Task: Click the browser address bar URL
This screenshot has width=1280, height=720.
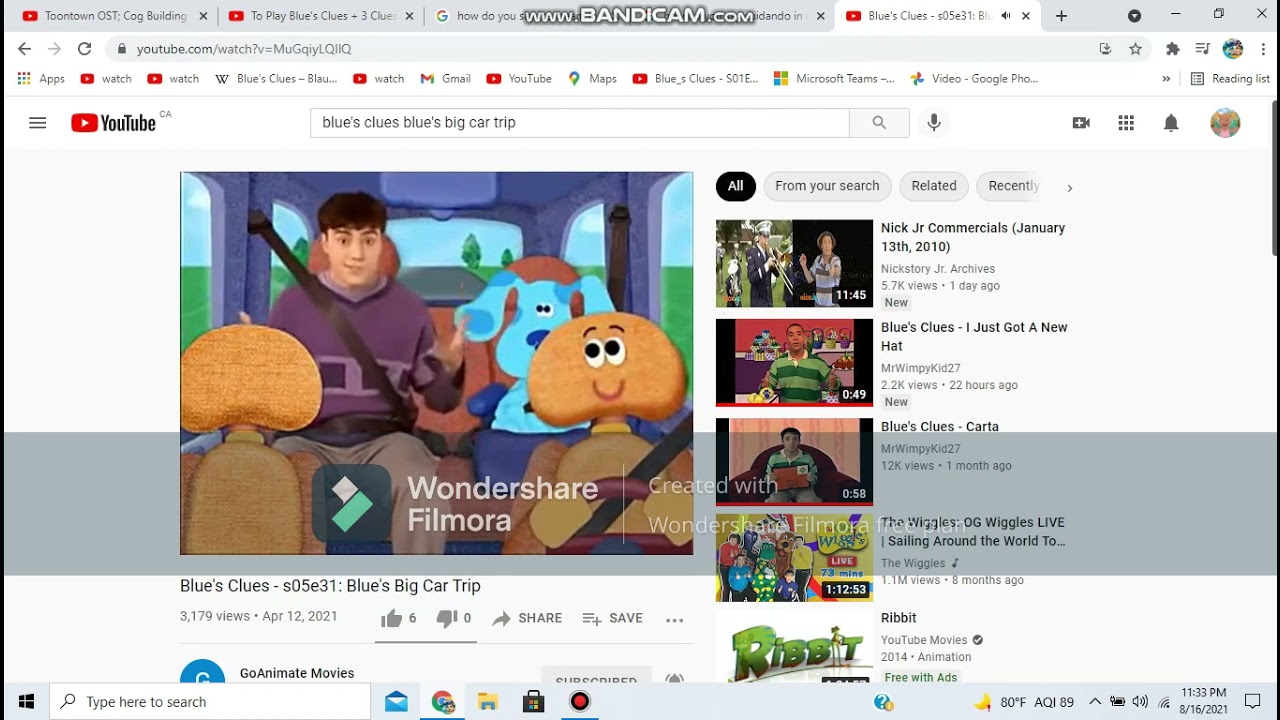Action: point(244,49)
